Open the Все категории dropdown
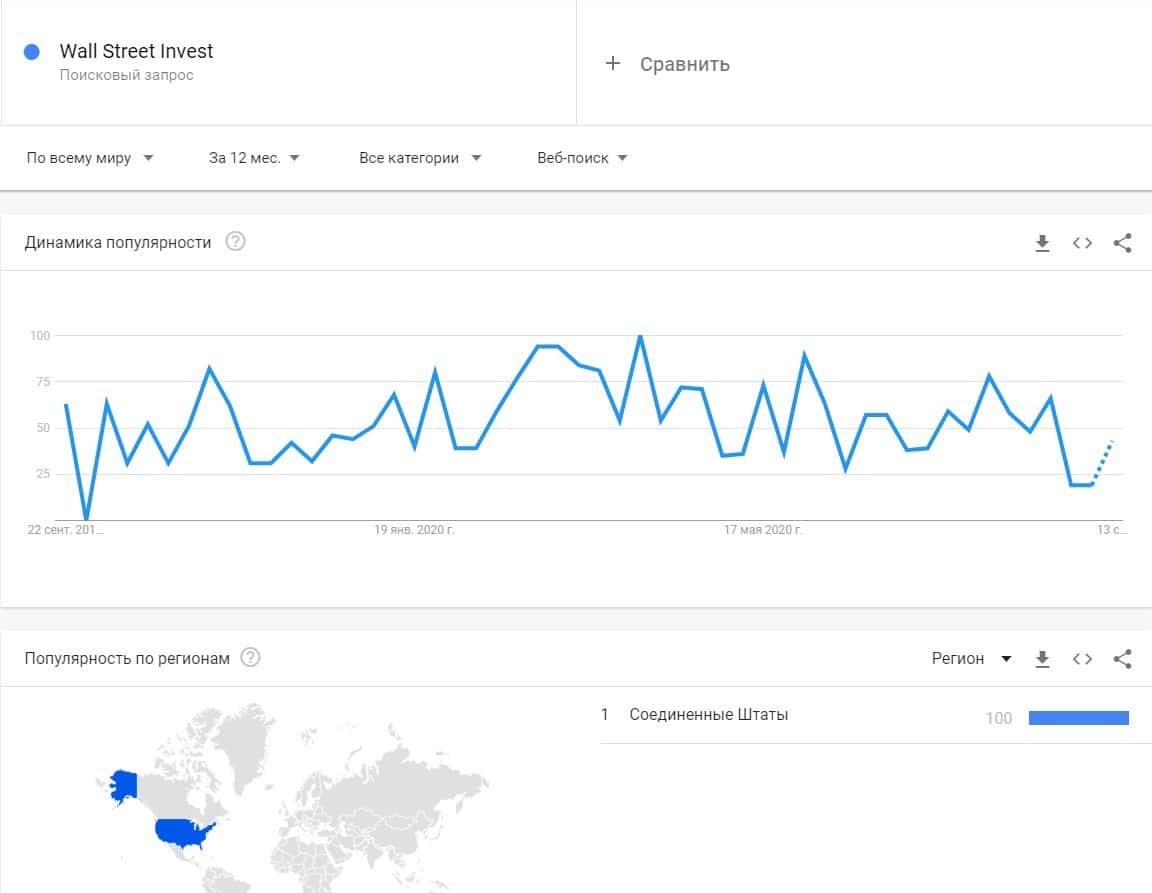 (420, 158)
